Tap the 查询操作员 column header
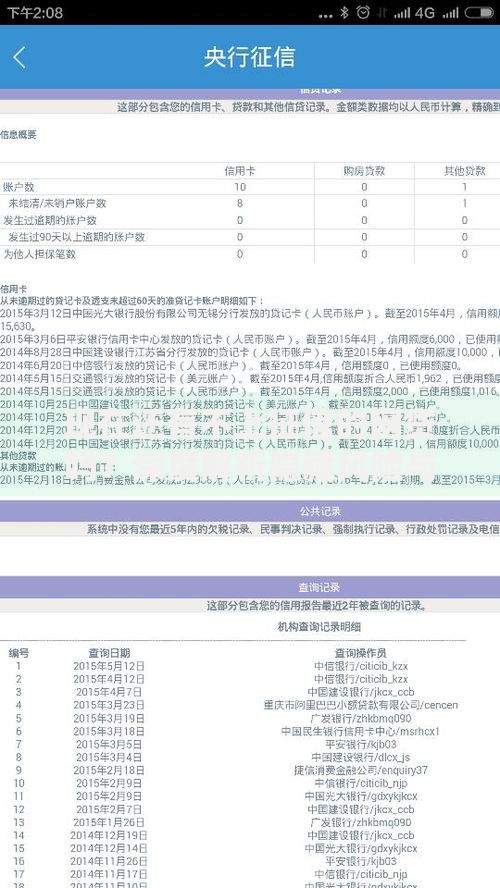 [x=361, y=653]
